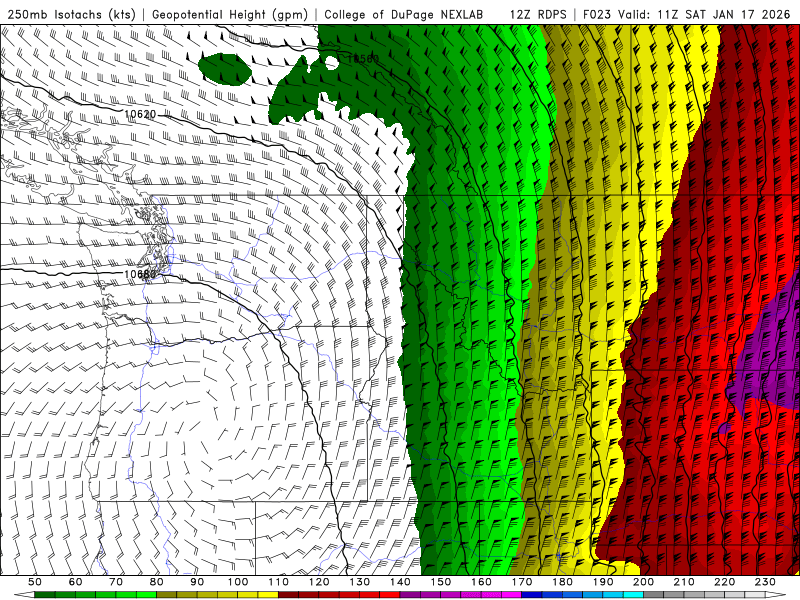
Task: Click the '12Z RDPS' model run label
Action: pos(538,14)
